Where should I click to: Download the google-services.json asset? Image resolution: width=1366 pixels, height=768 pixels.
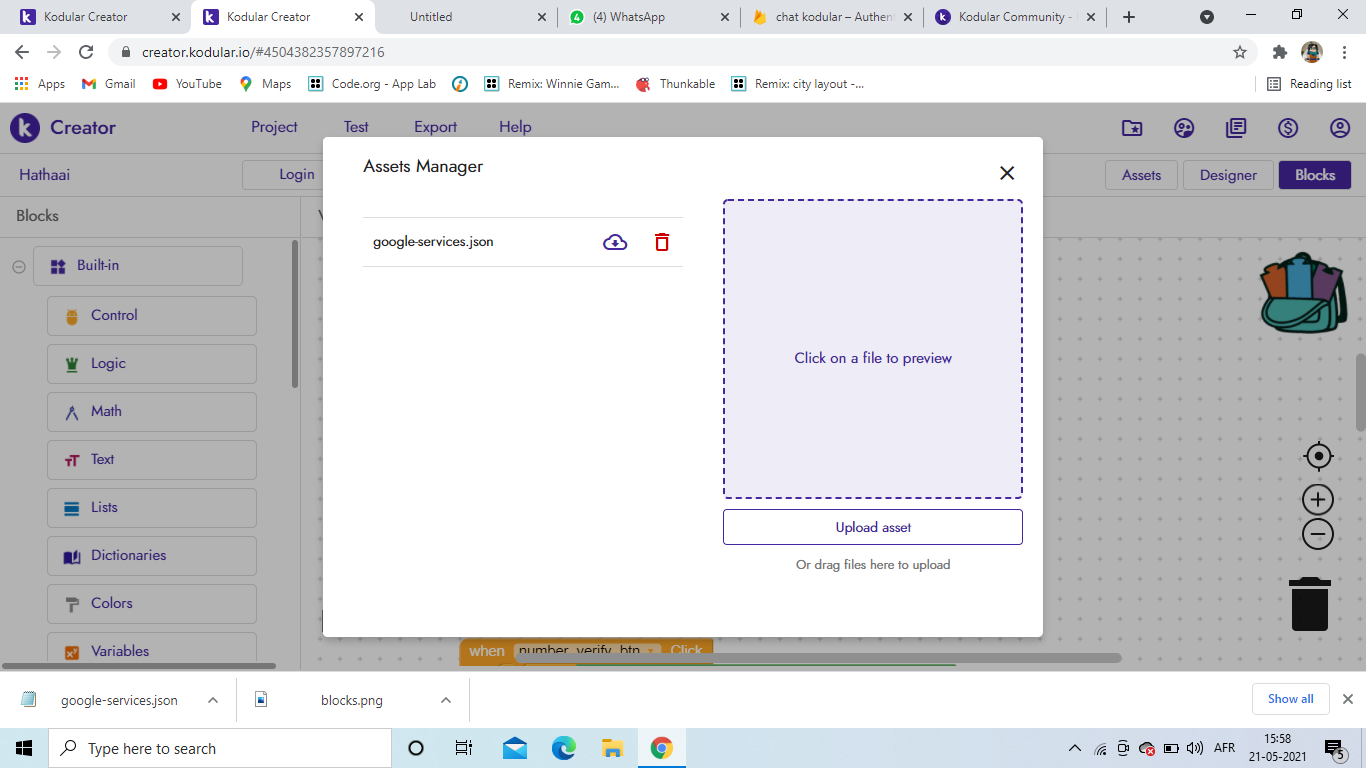click(615, 242)
